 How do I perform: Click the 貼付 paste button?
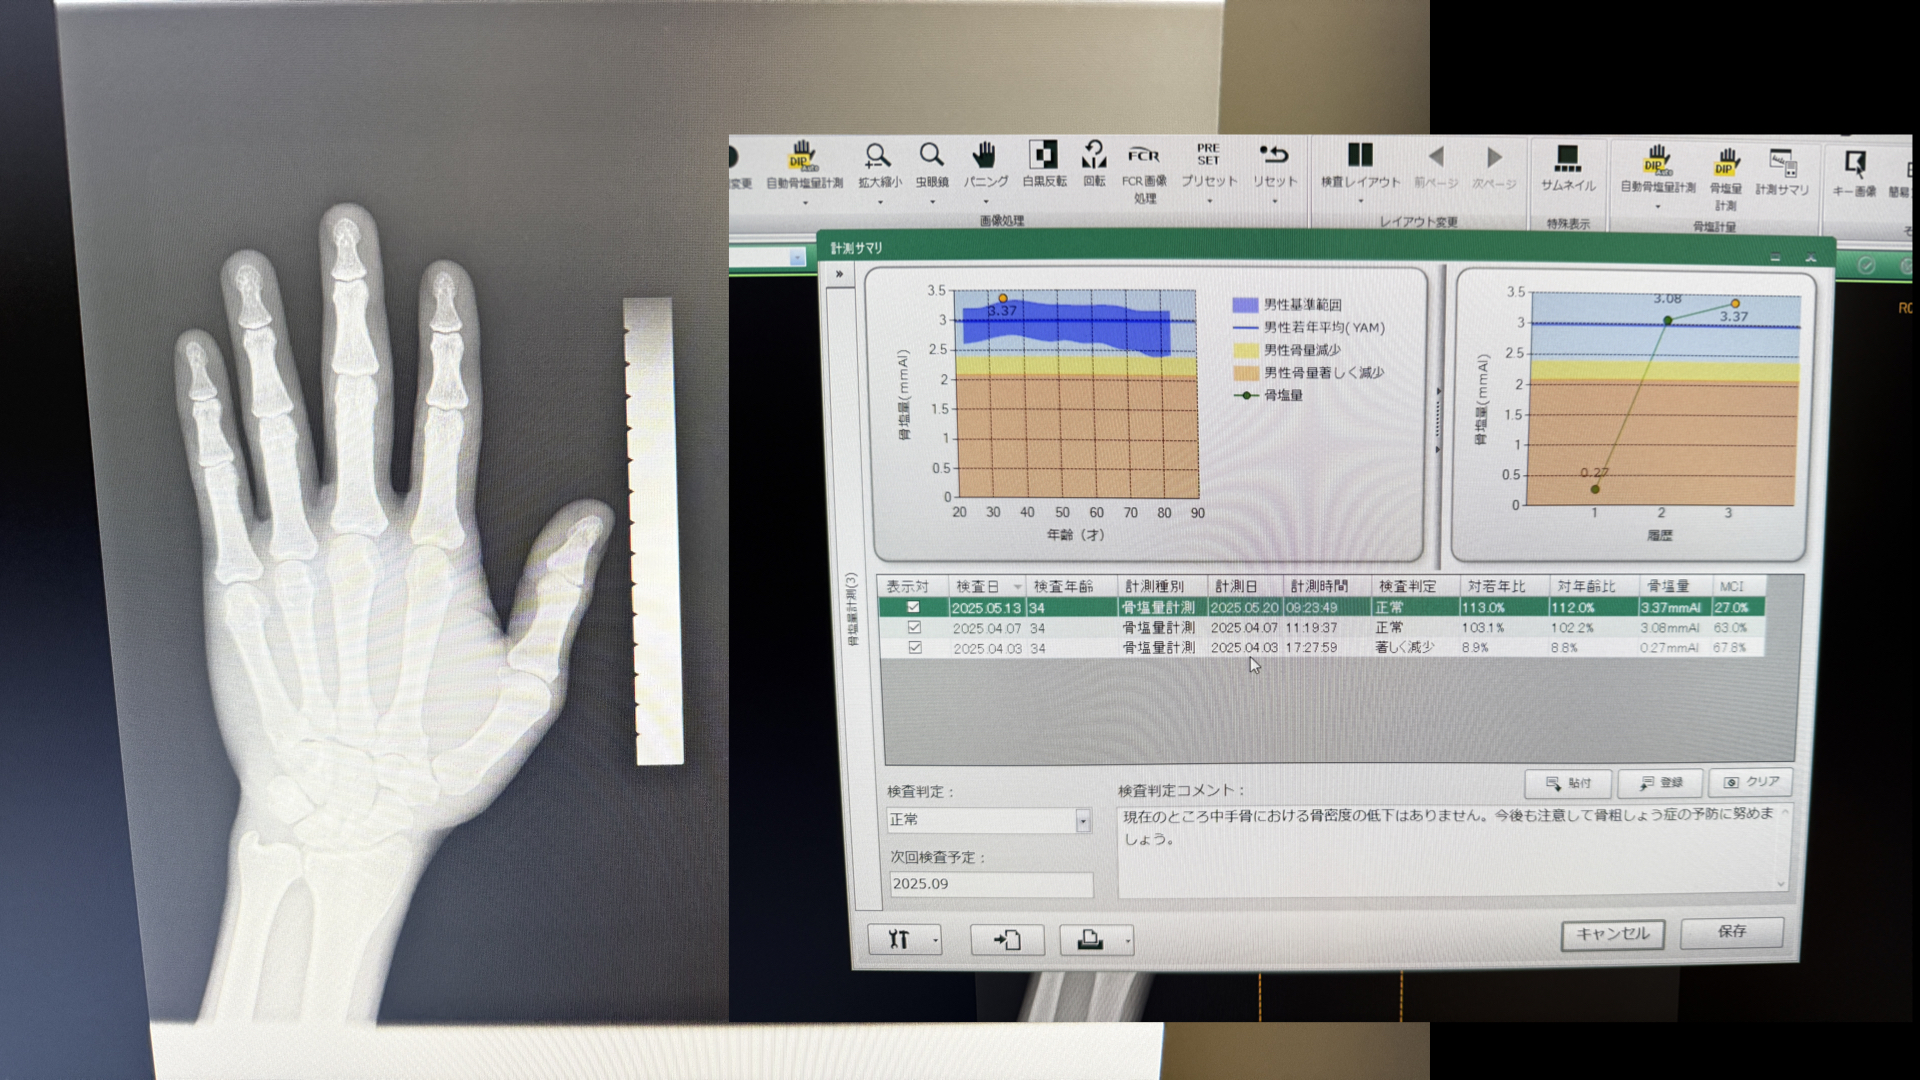click(x=1568, y=783)
